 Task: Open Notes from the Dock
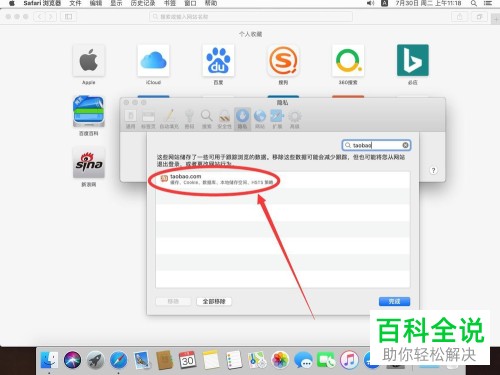tap(211, 360)
